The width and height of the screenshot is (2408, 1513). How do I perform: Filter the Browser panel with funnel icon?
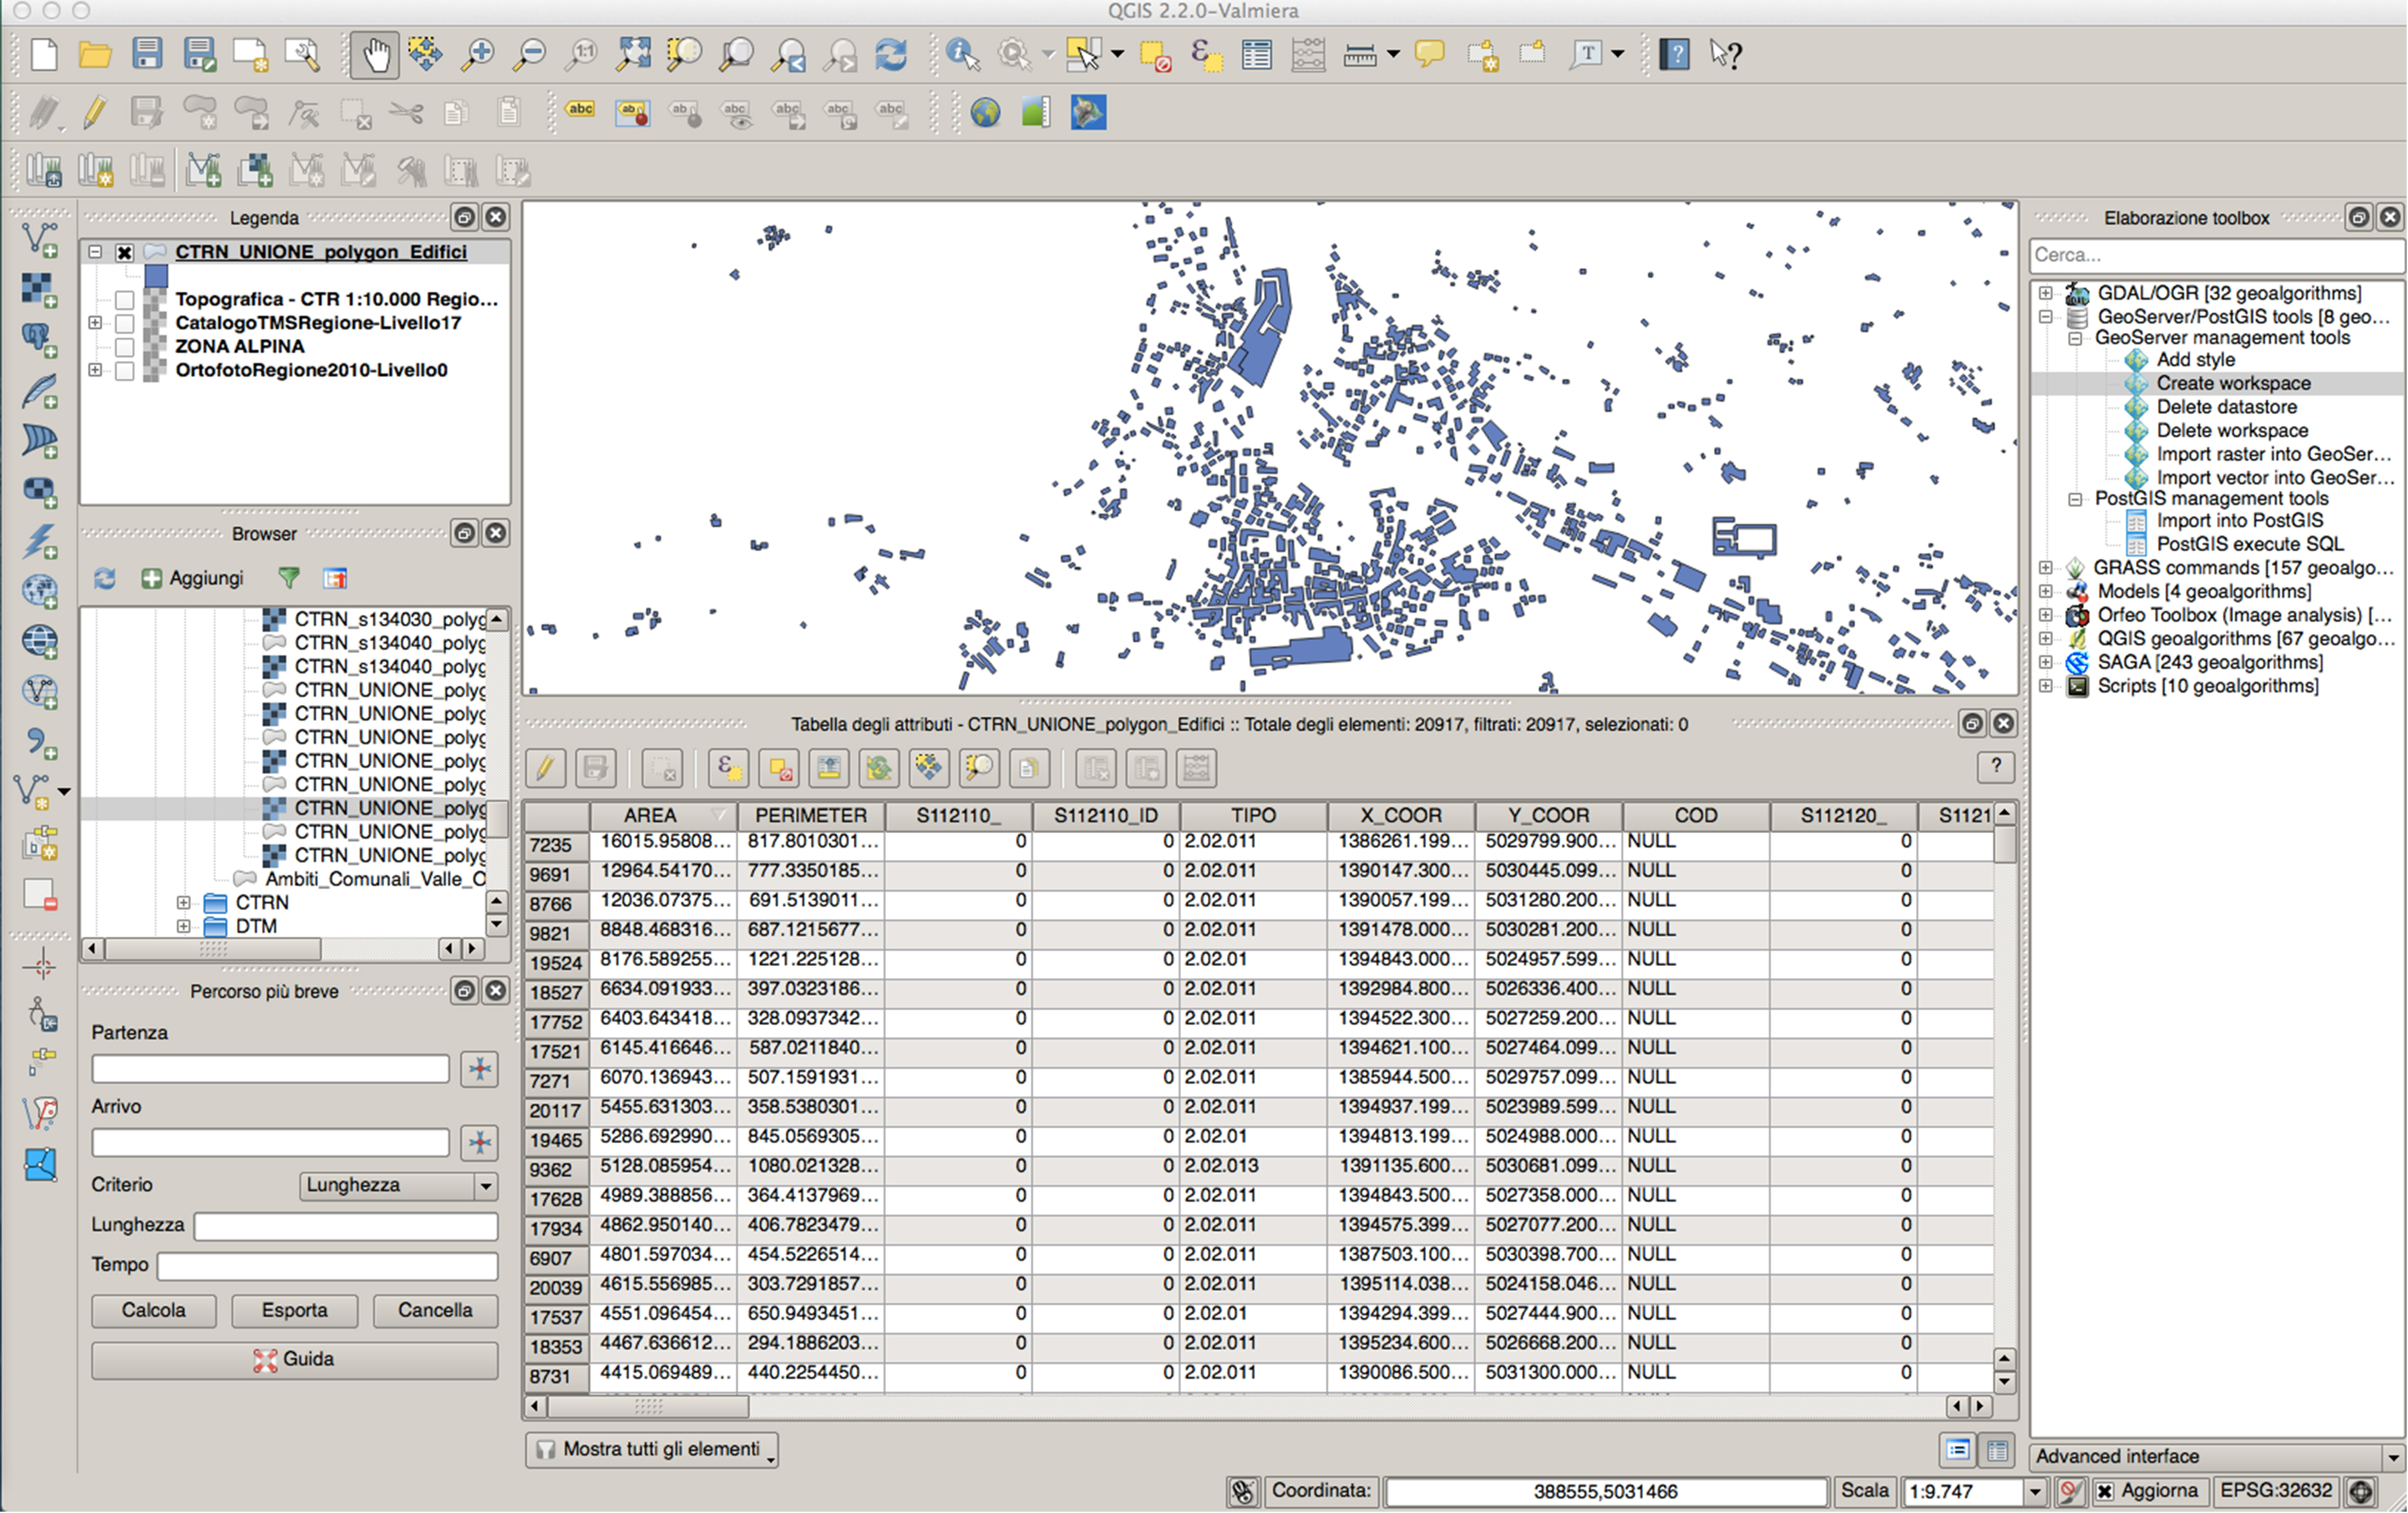(289, 578)
